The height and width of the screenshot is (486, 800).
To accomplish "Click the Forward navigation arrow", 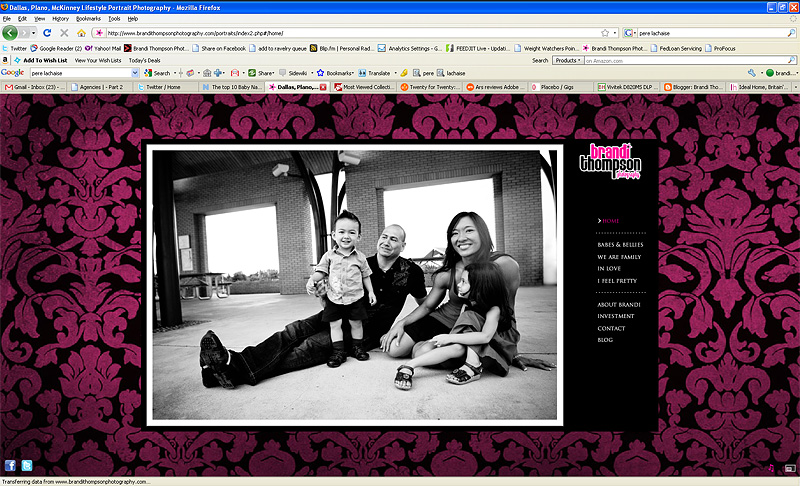I will (x=24, y=33).
